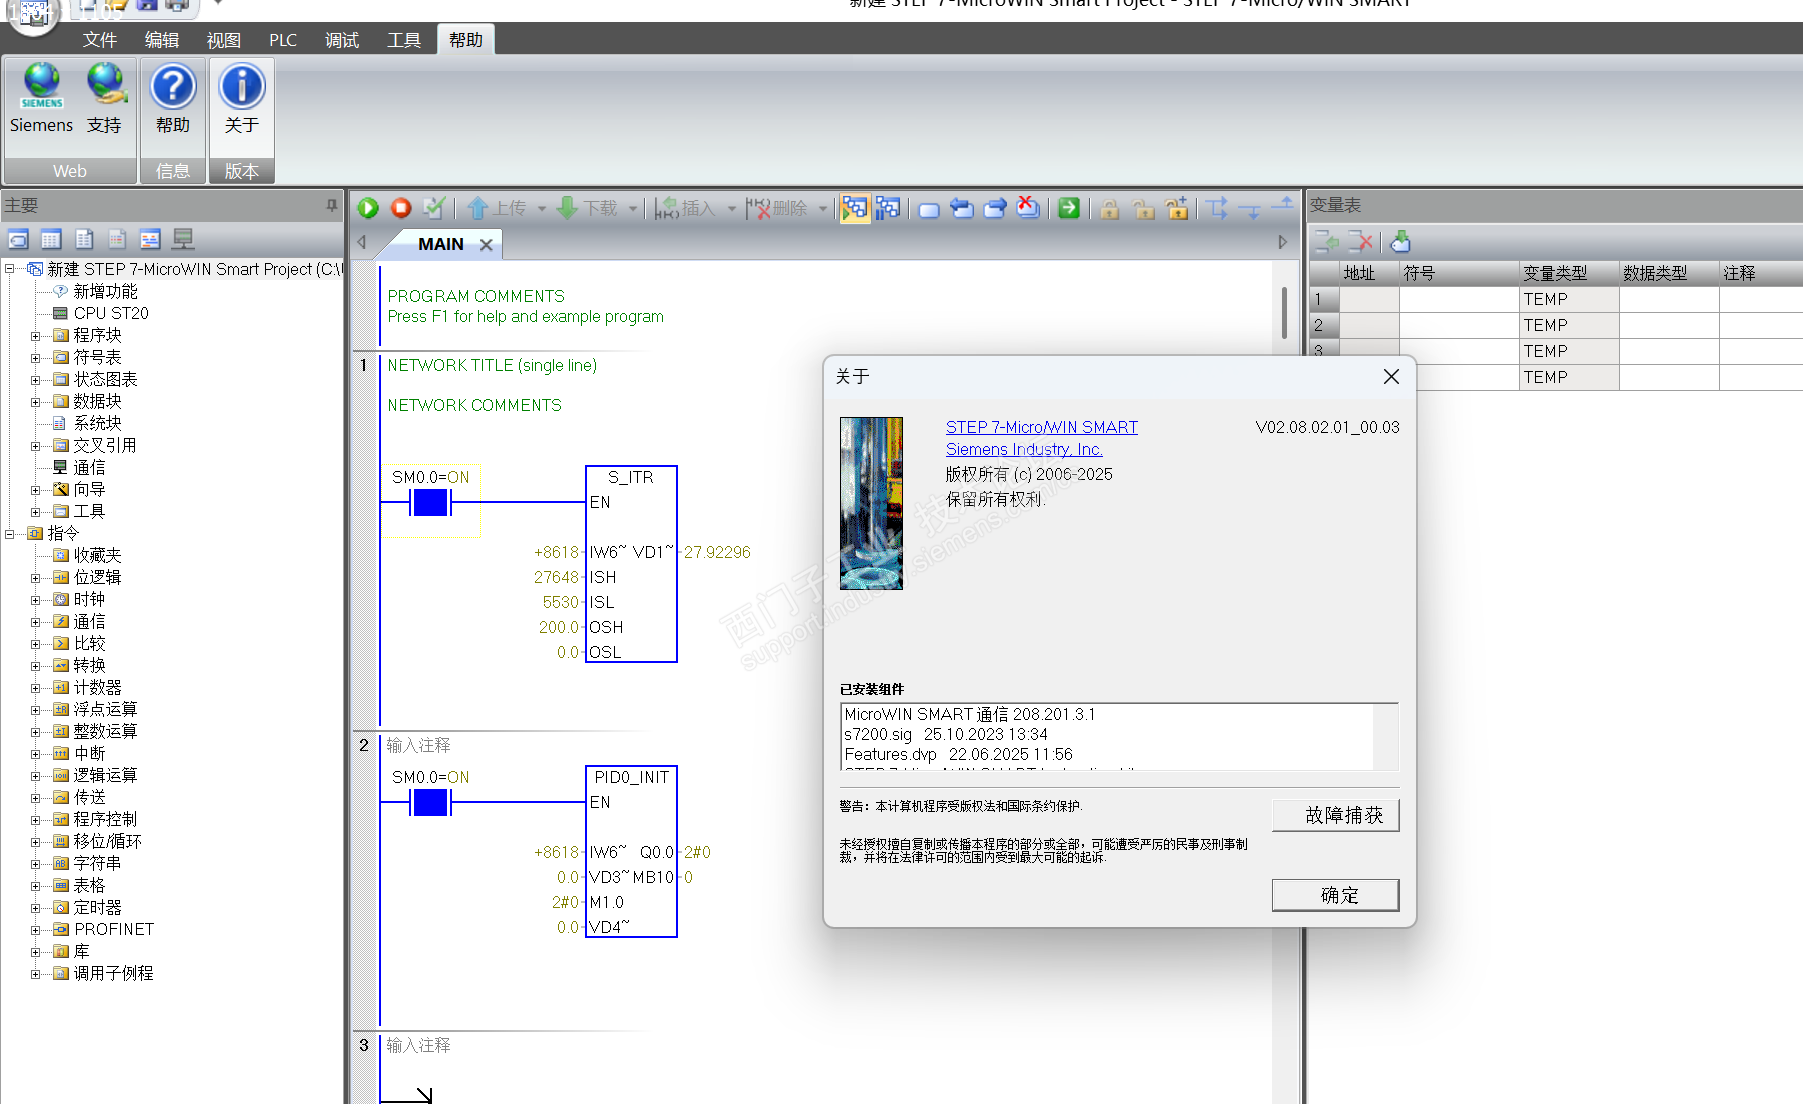Image resolution: width=1803 pixels, height=1104 pixels.
Task: Open the 删除 delete dropdown arrow
Action: [823, 208]
